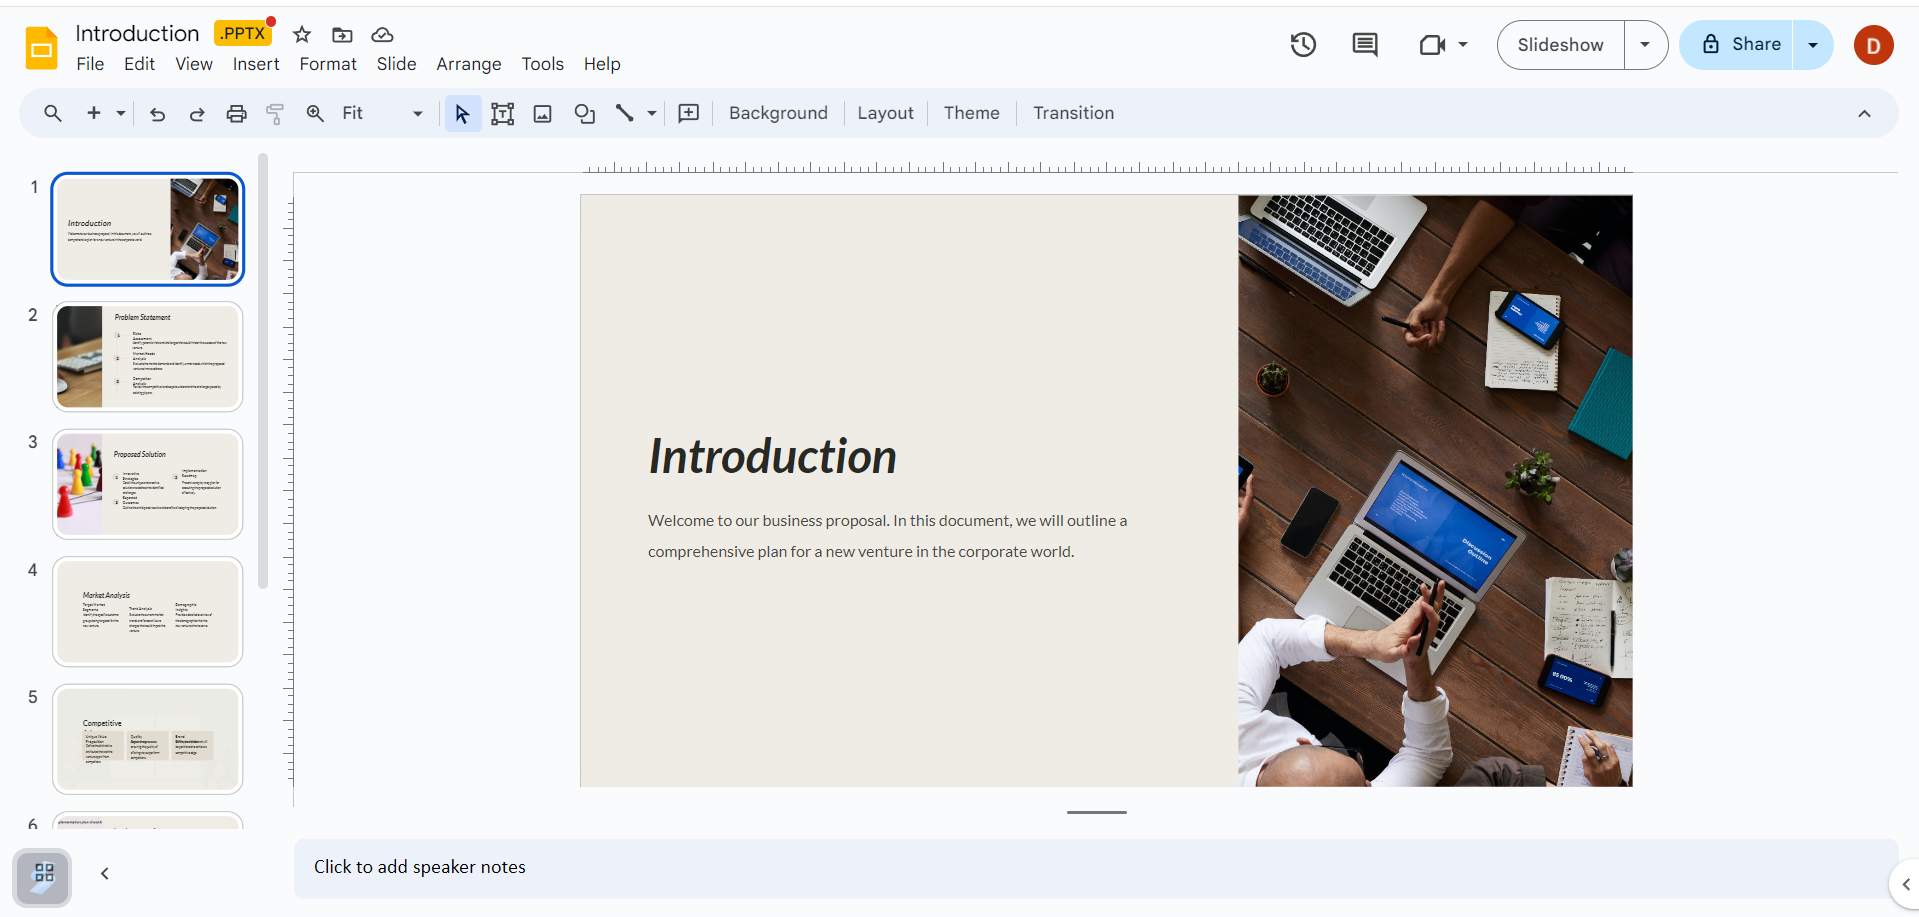Select slide 5 Competitive thumbnail

point(148,739)
